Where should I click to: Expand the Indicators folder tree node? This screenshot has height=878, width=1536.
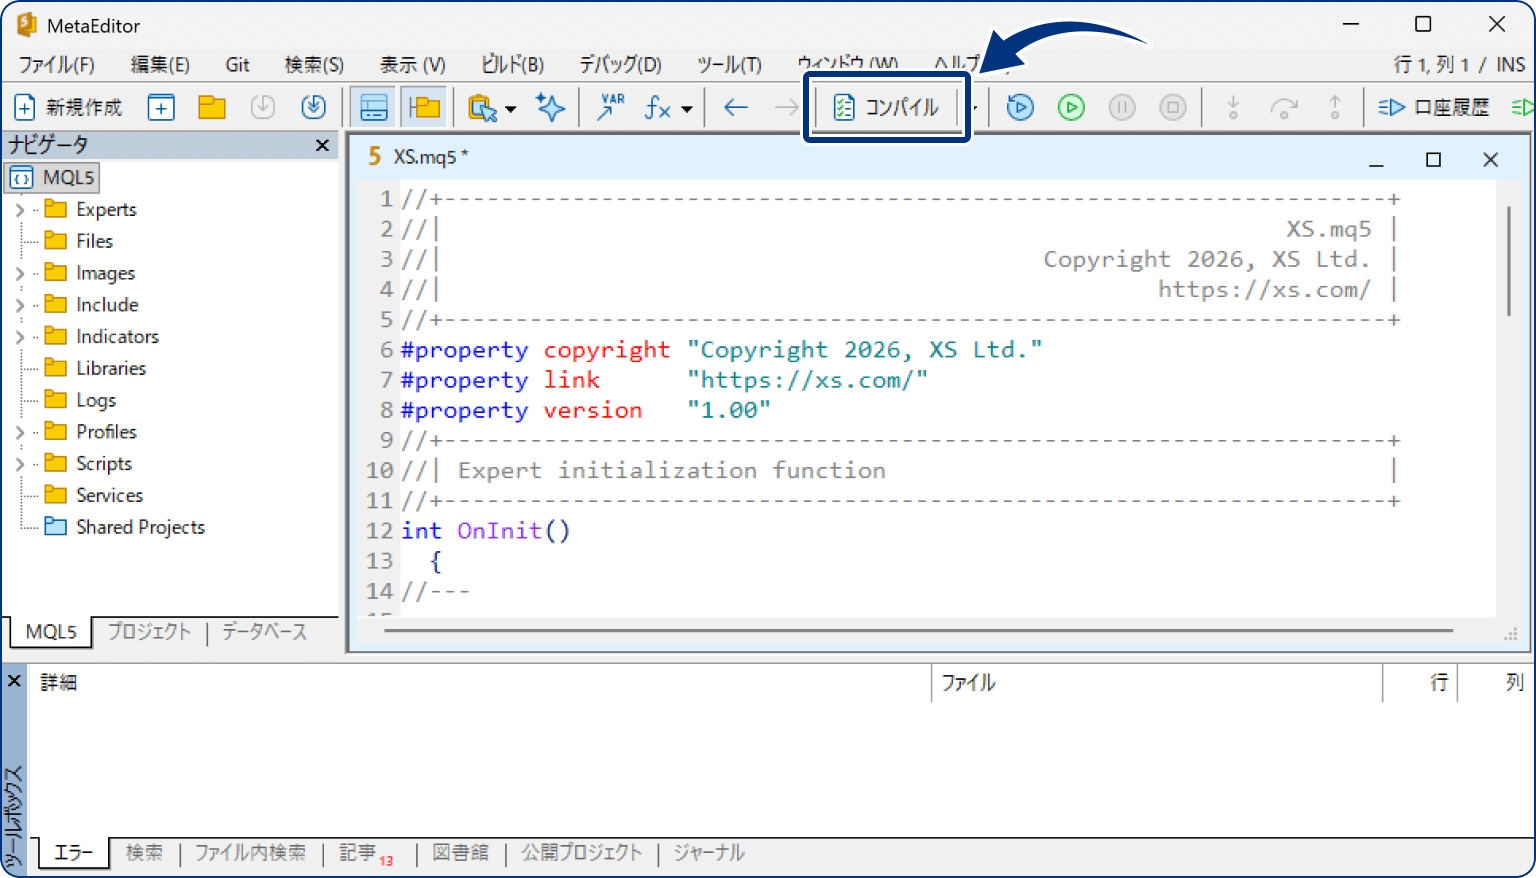coord(20,337)
